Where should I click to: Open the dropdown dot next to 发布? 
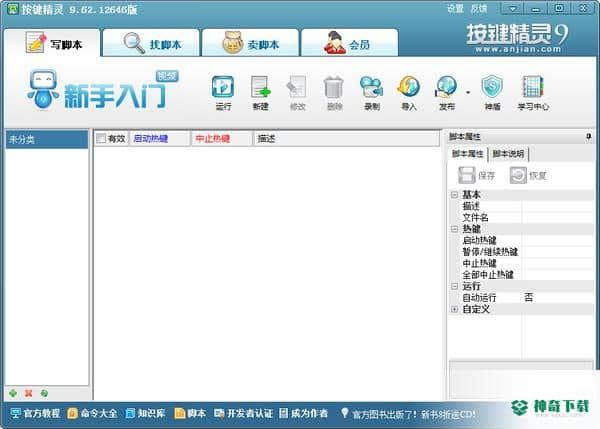(x=468, y=93)
